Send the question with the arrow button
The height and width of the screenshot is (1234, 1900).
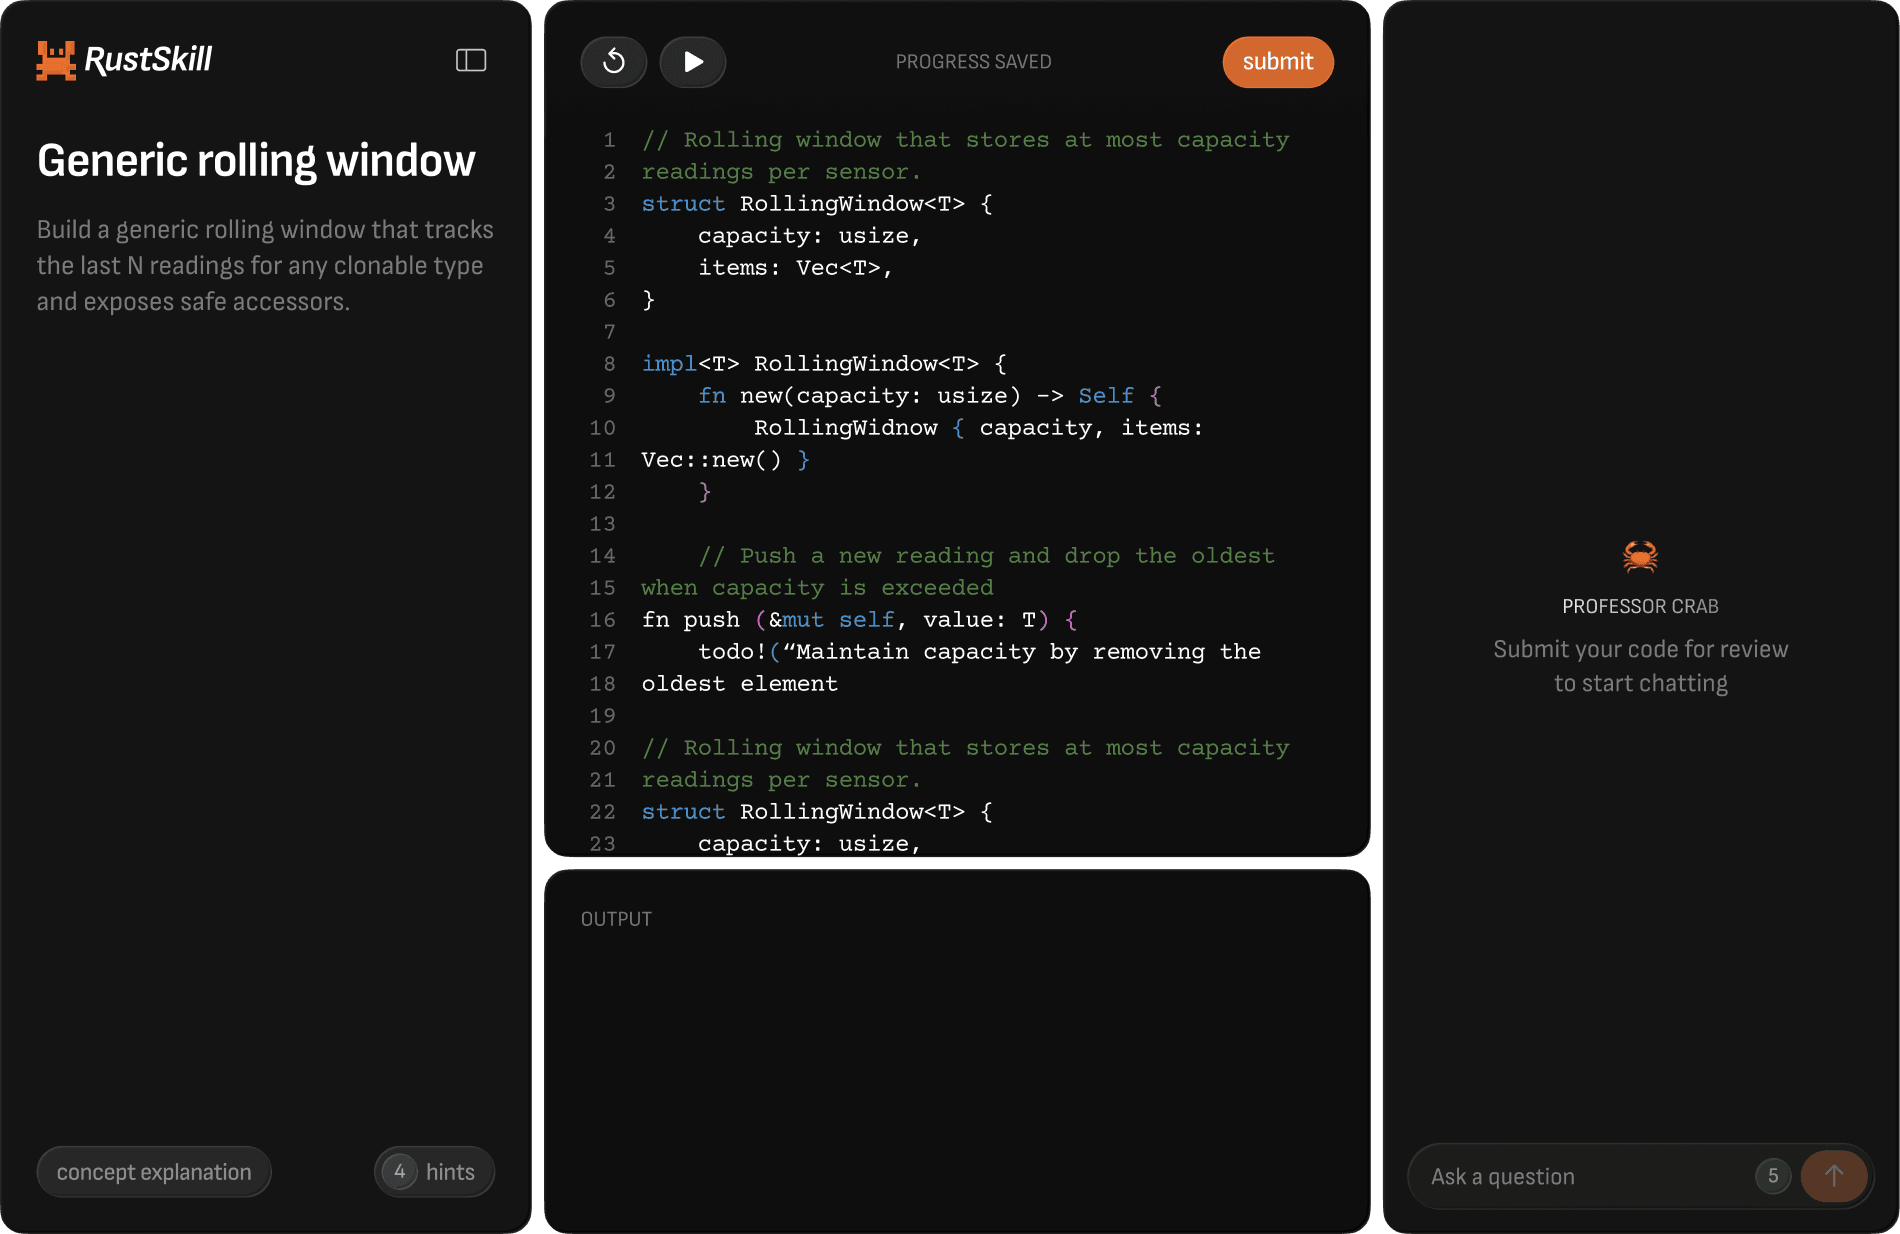point(1833,1176)
